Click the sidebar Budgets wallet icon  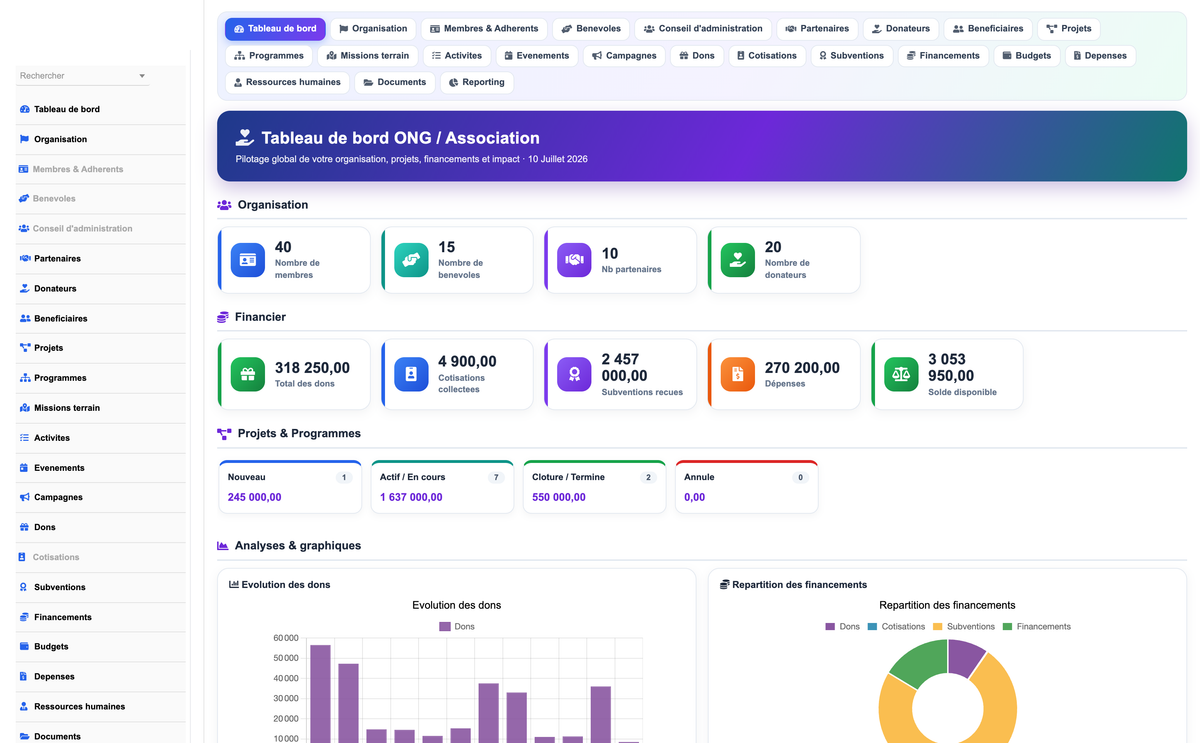[24, 647]
